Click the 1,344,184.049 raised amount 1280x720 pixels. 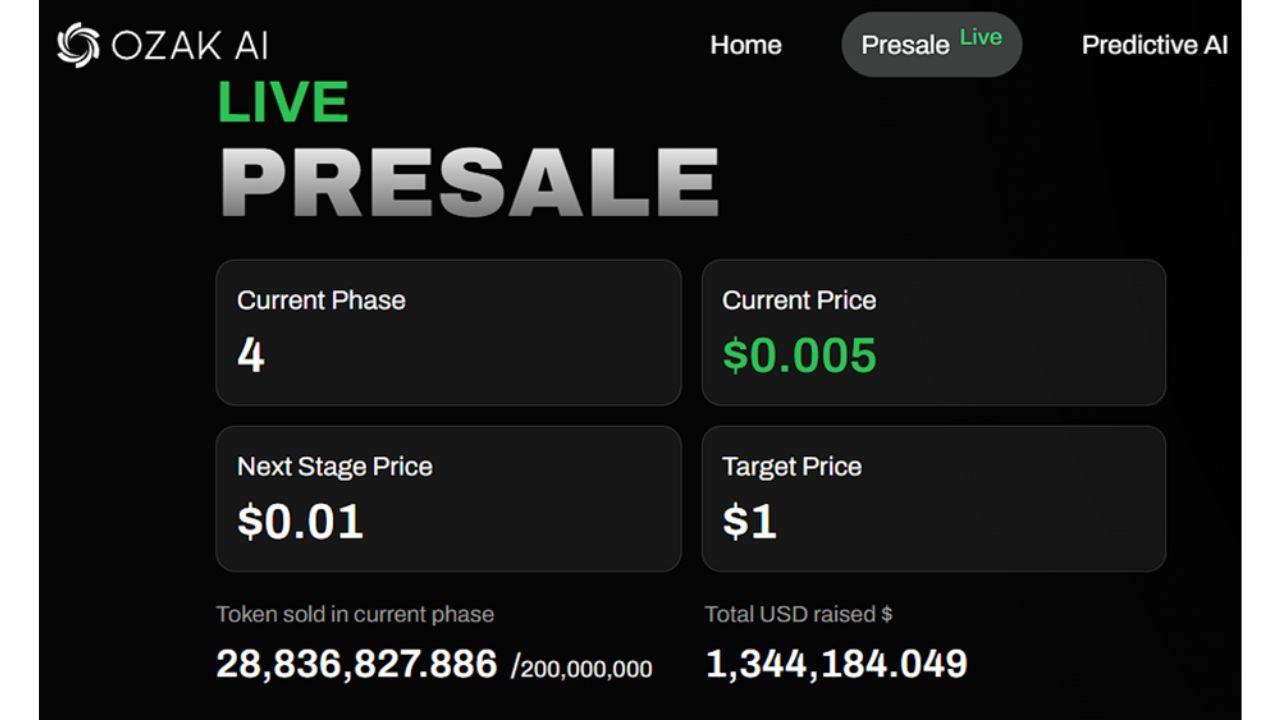836,664
